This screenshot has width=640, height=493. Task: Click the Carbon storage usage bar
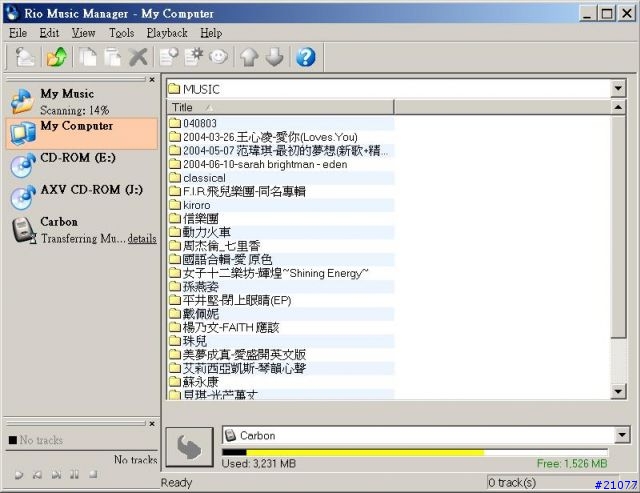[415, 452]
